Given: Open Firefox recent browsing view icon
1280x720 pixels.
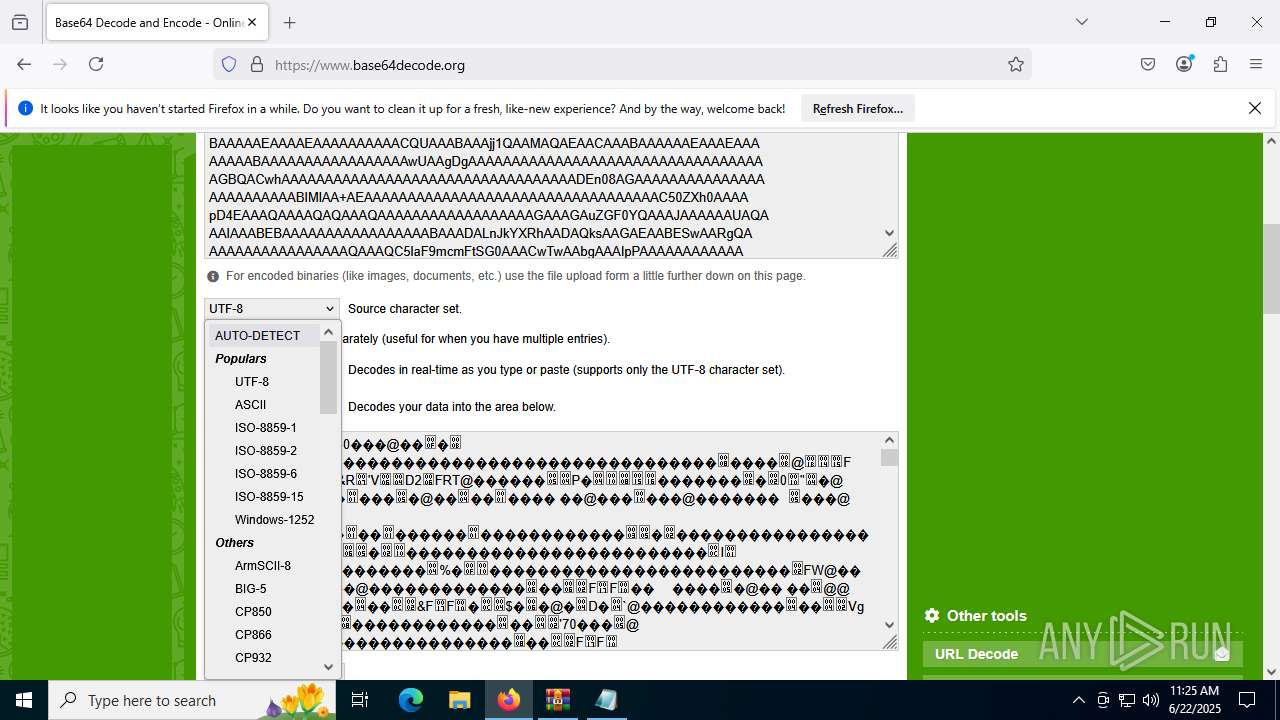Looking at the screenshot, I should 20,22.
